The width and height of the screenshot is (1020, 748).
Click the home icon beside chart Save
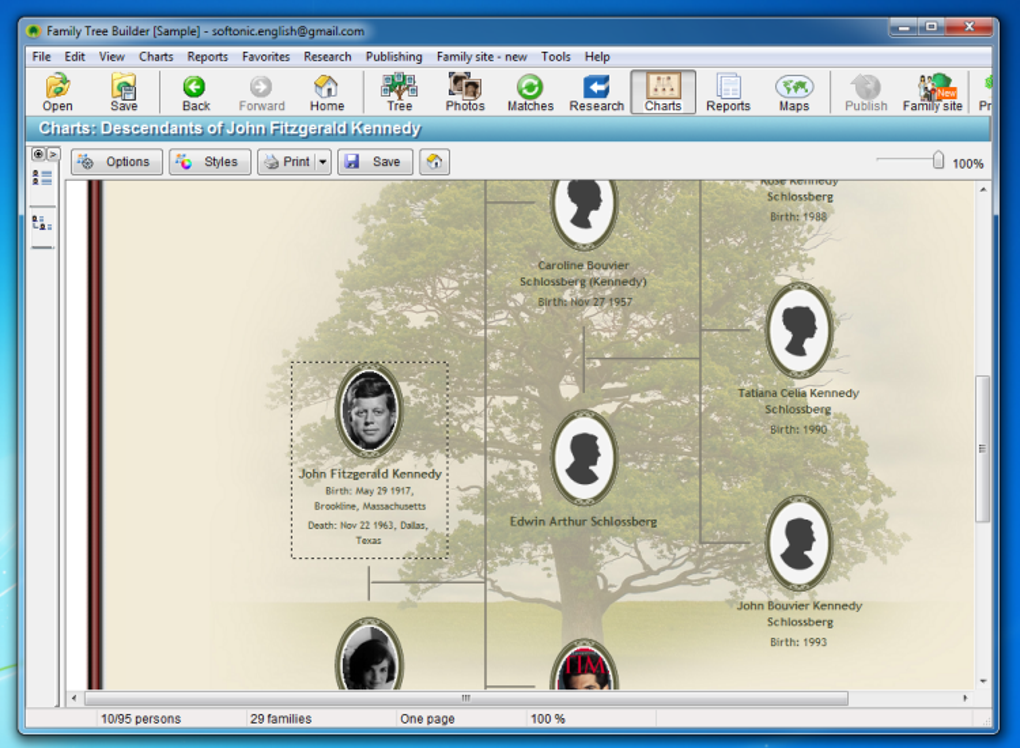434,162
